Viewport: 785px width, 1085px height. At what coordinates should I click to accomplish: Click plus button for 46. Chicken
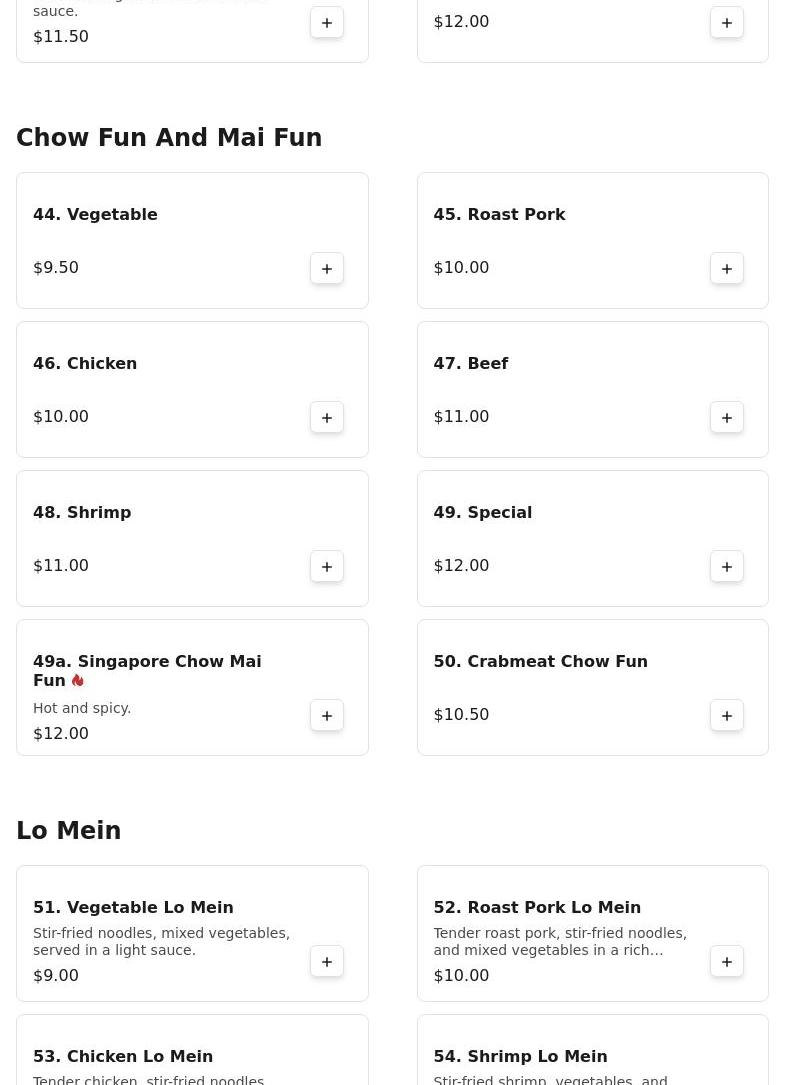click(x=327, y=417)
